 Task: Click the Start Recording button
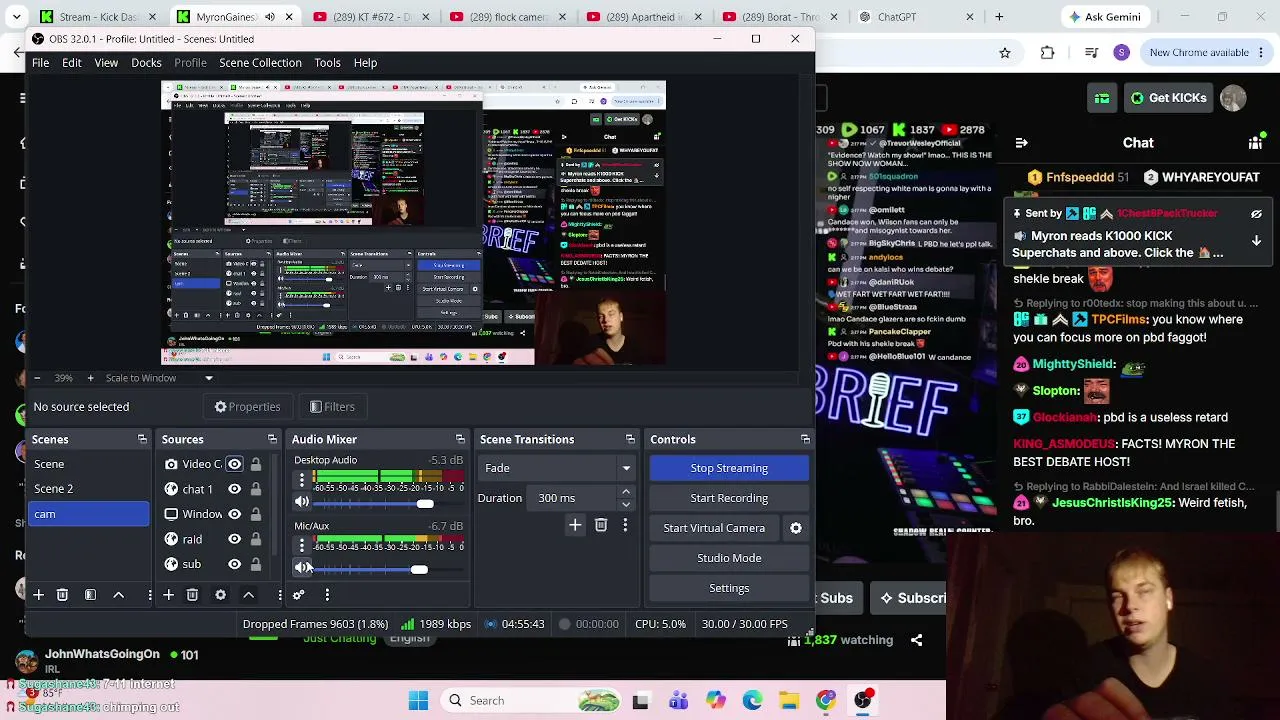pyautogui.click(x=729, y=498)
